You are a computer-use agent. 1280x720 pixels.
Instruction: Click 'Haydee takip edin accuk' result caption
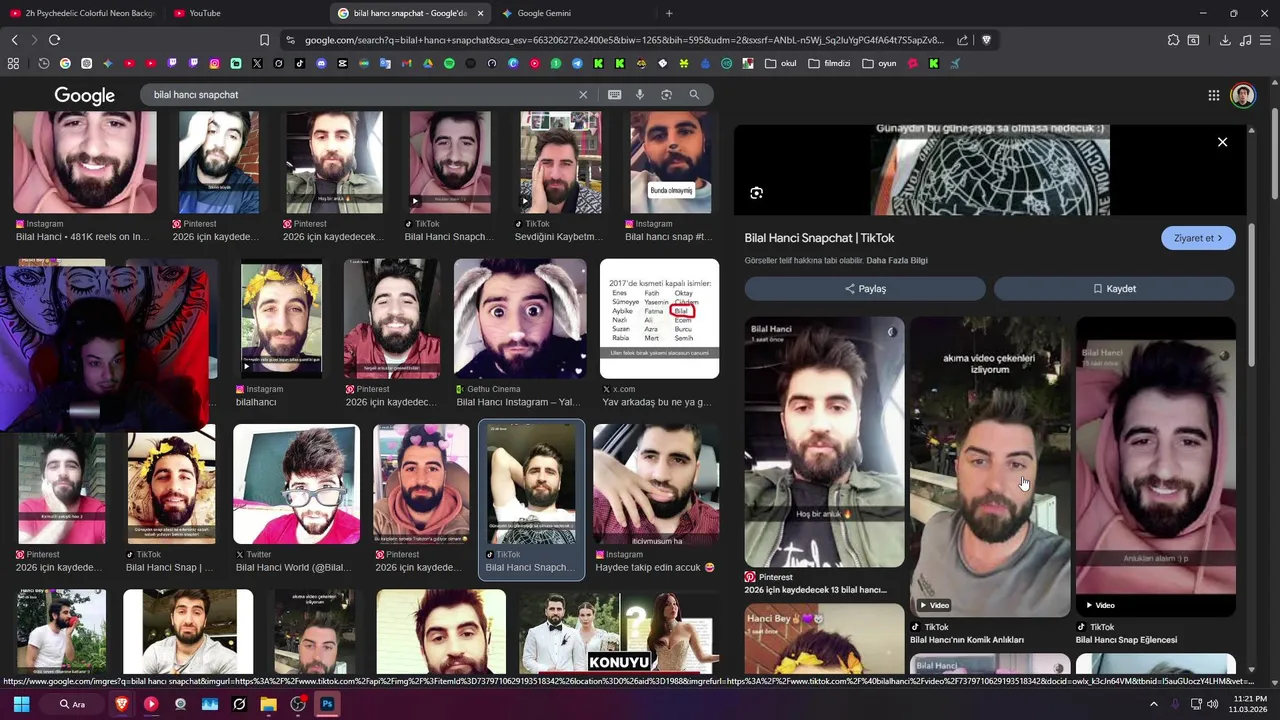[655, 568]
